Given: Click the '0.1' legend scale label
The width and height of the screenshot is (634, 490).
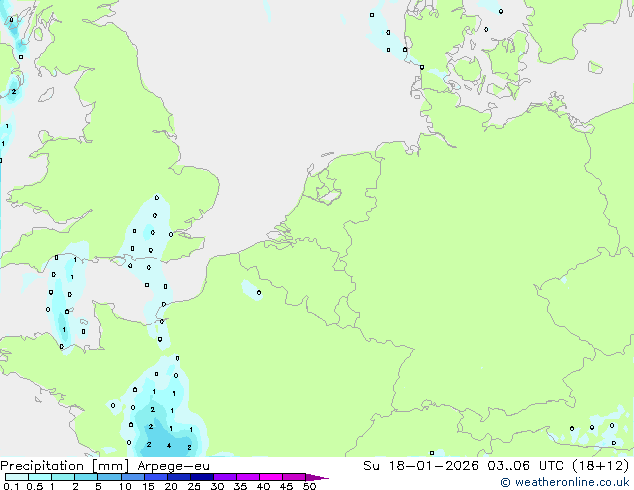Looking at the screenshot, I should coord(11,486).
